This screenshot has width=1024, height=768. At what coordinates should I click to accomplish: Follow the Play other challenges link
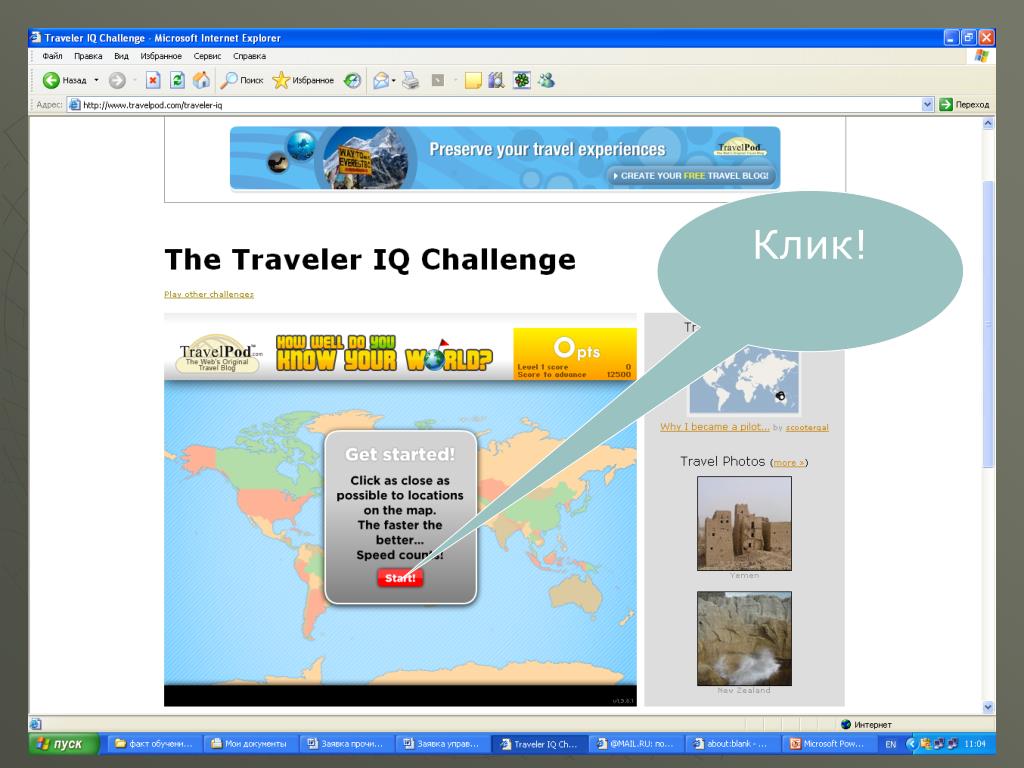click(x=209, y=295)
